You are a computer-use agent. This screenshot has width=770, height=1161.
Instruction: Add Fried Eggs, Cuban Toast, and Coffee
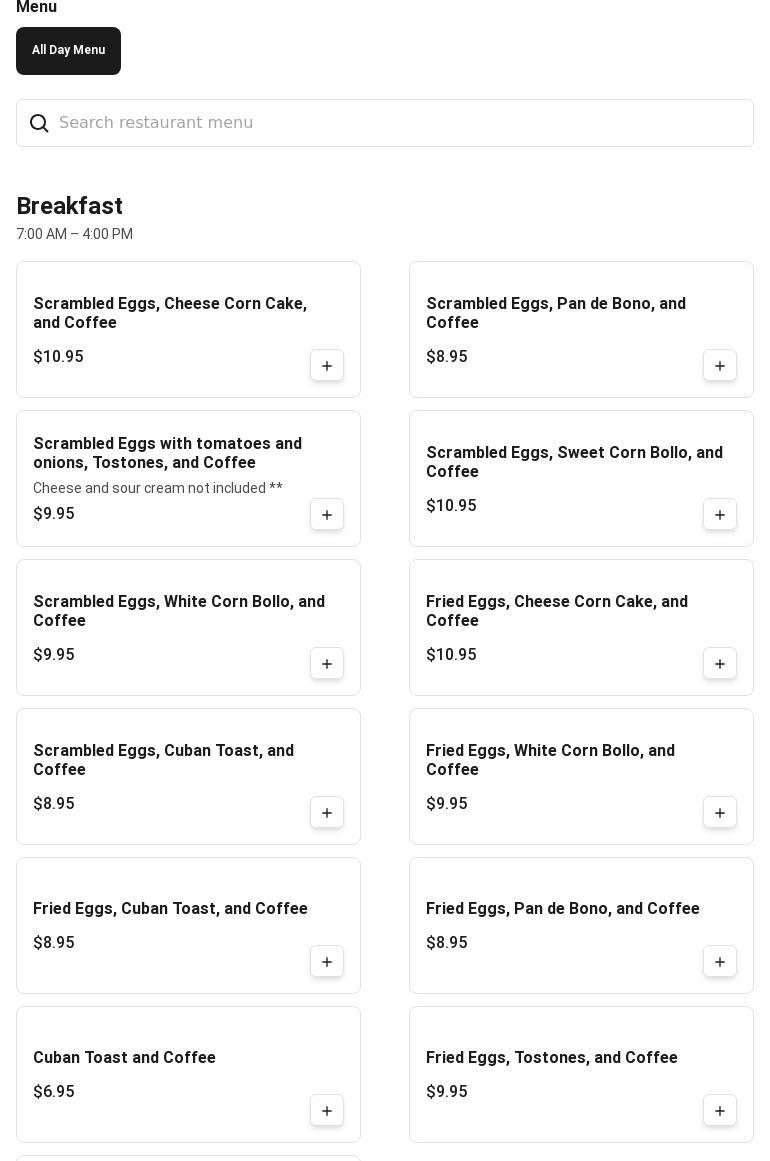(327, 962)
